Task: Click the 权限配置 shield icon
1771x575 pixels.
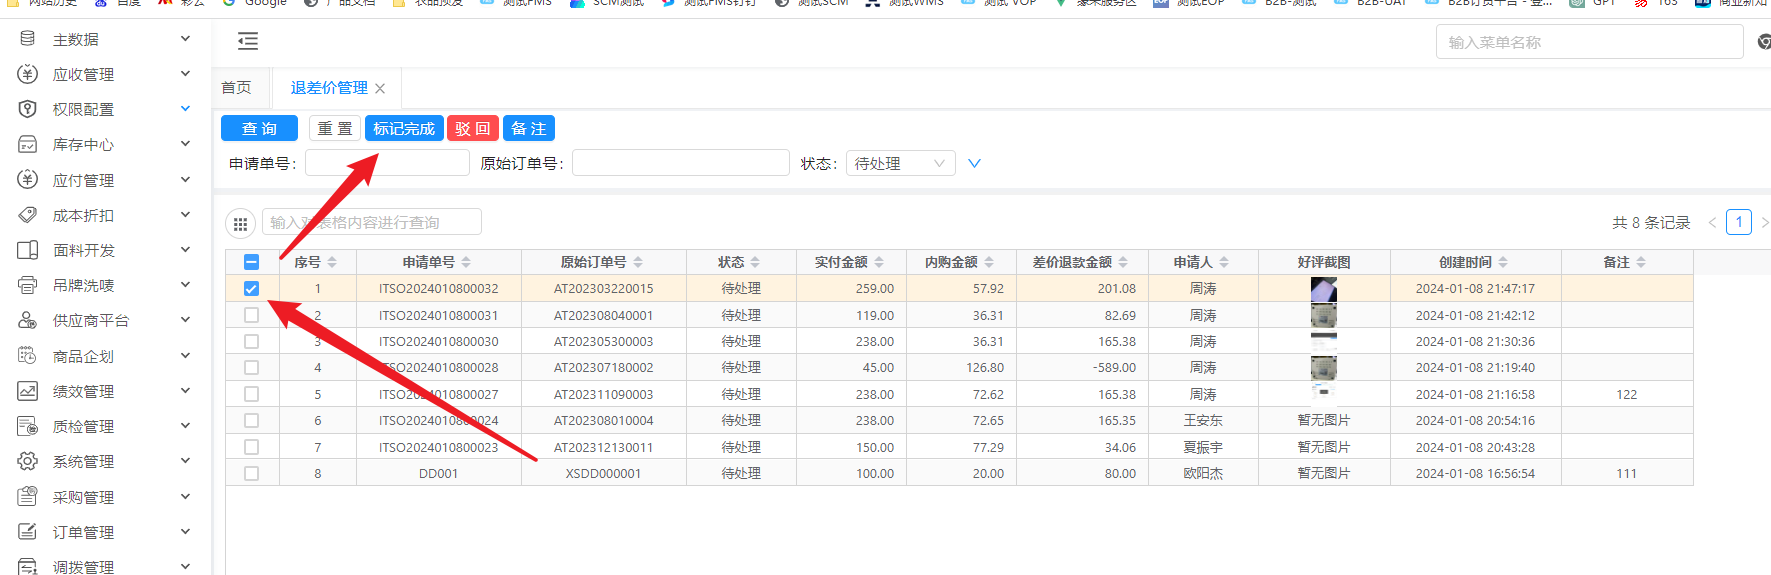Action: pyautogui.click(x=28, y=109)
